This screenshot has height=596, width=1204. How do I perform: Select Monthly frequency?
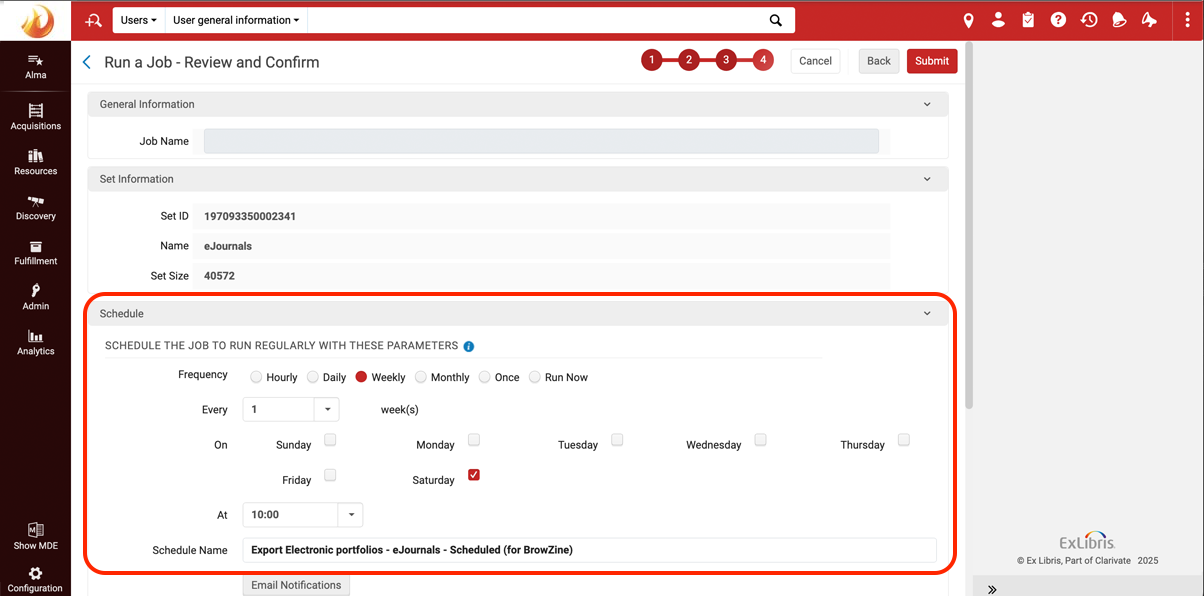[421, 377]
